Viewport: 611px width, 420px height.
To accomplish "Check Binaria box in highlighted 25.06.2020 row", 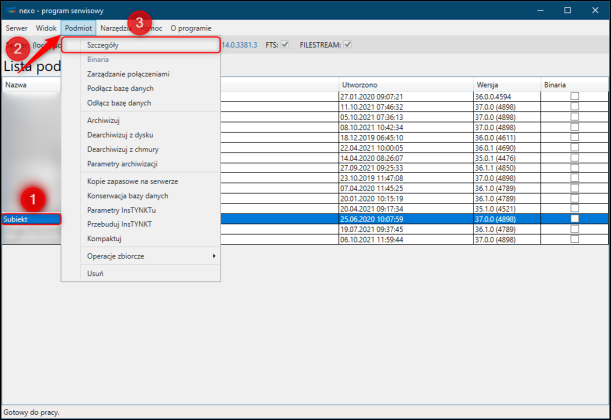I will [x=573, y=218].
